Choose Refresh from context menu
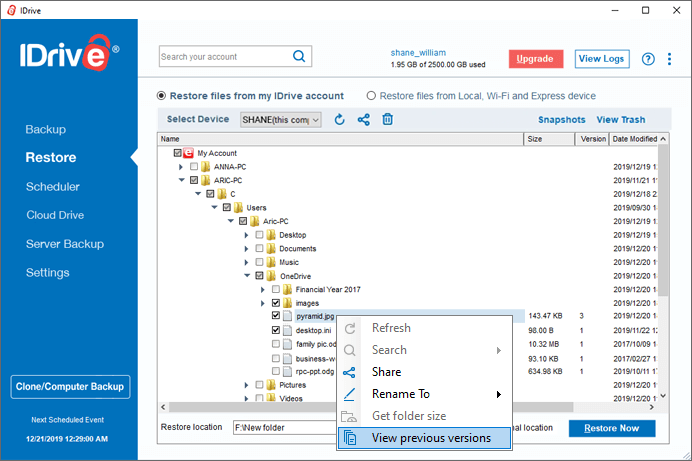692x461 pixels. click(x=424, y=328)
